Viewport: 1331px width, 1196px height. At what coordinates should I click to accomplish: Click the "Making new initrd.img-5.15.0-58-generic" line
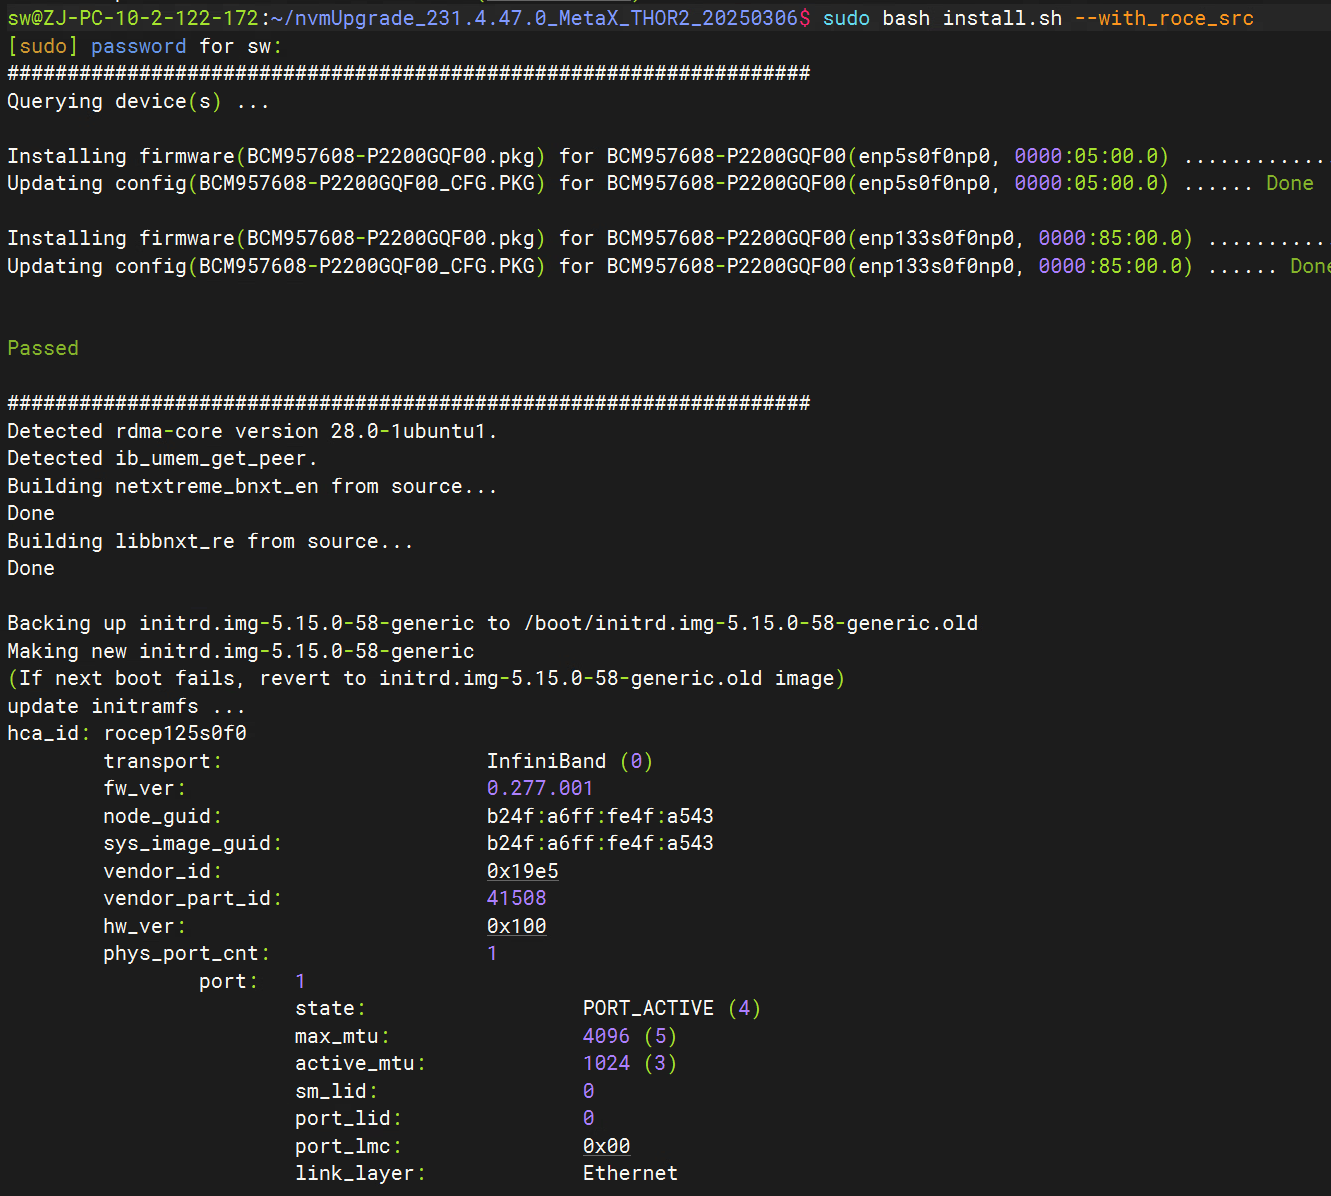[241, 651]
